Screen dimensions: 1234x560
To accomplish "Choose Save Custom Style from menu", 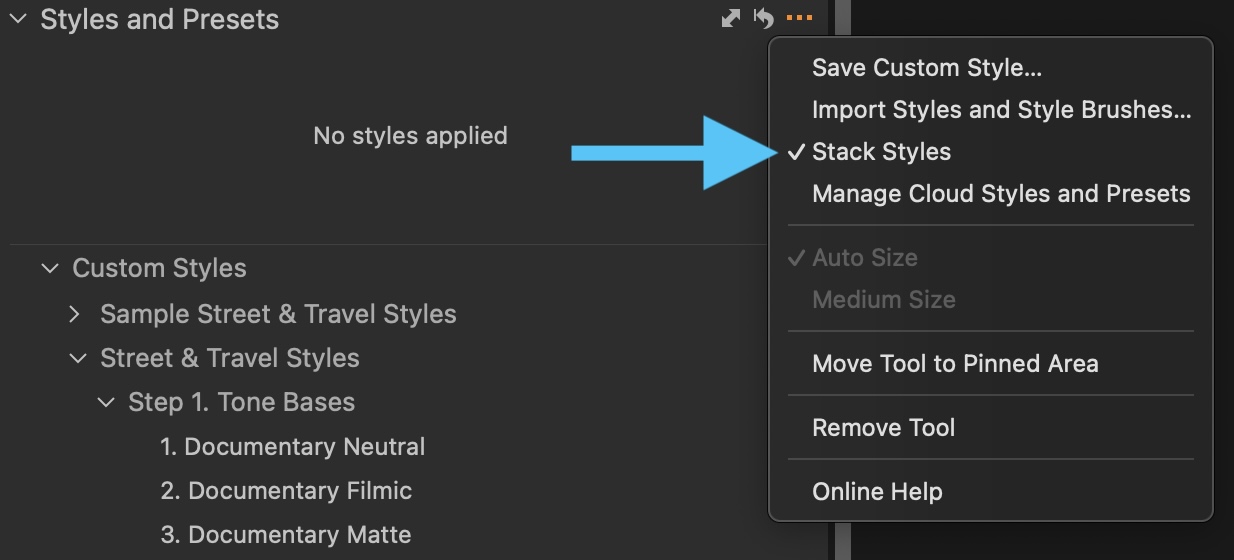I will pos(926,68).
